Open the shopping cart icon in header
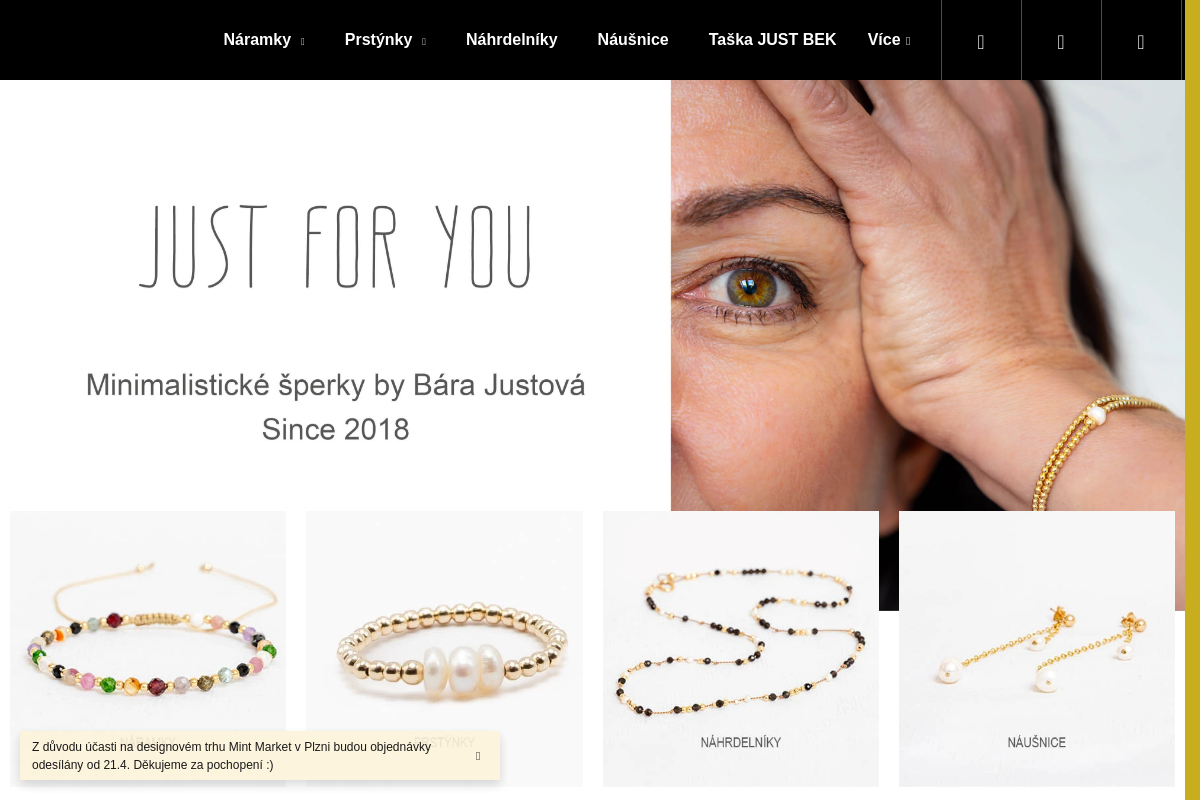 1141,40
